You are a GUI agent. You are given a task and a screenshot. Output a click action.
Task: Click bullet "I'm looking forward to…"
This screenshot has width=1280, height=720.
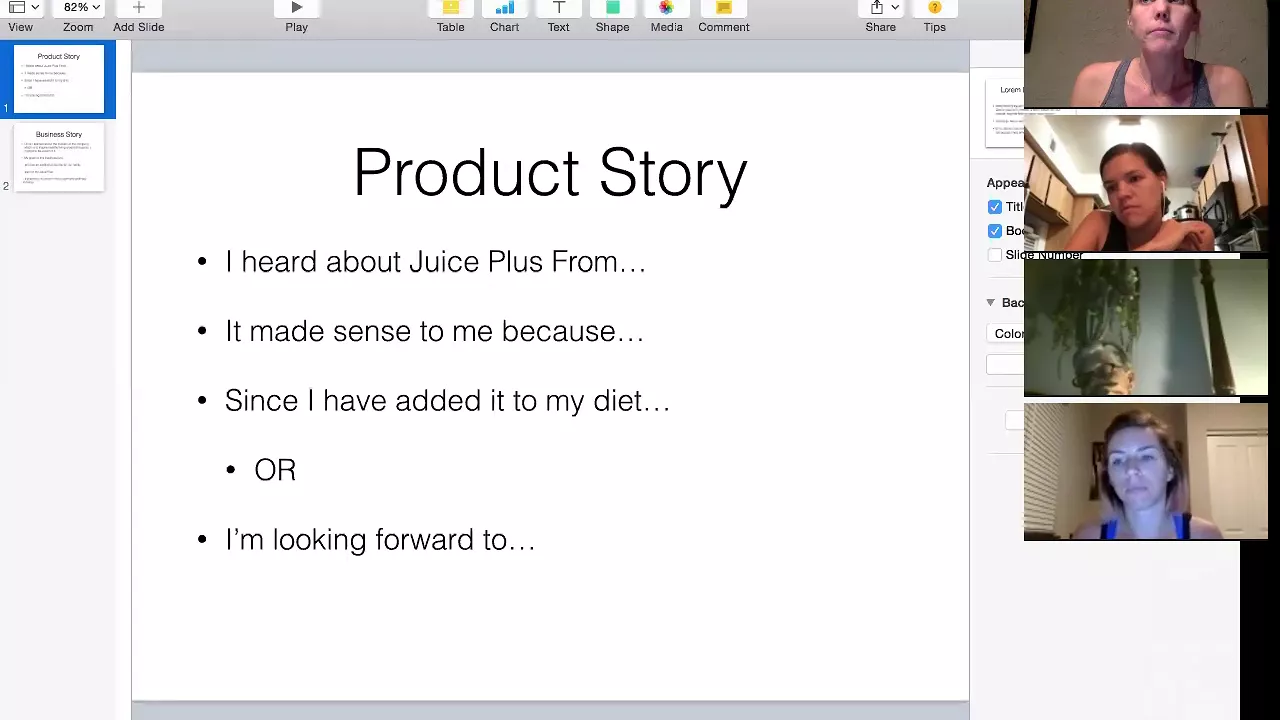(x=380, y=540)
